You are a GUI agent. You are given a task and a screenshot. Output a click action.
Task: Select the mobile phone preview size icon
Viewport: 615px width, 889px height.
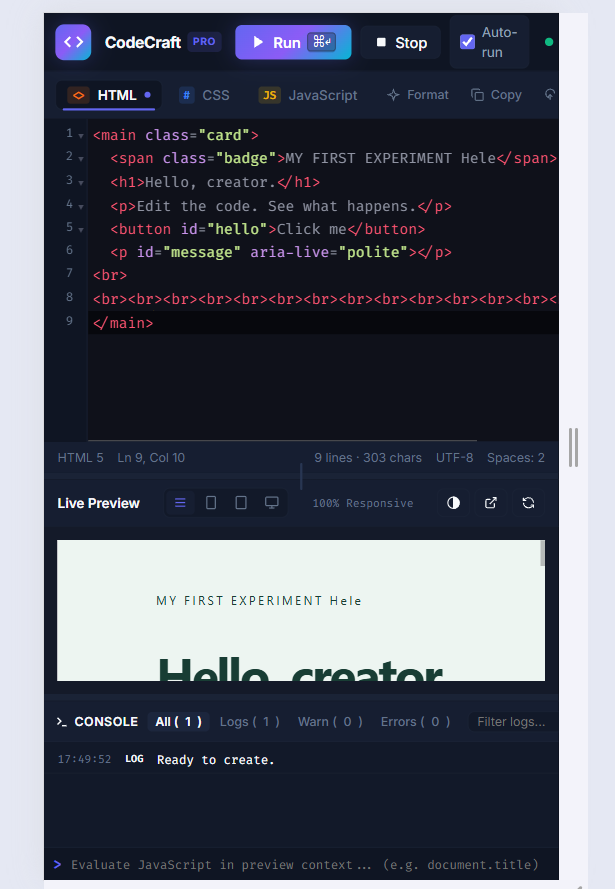click(x=211, y=503)
